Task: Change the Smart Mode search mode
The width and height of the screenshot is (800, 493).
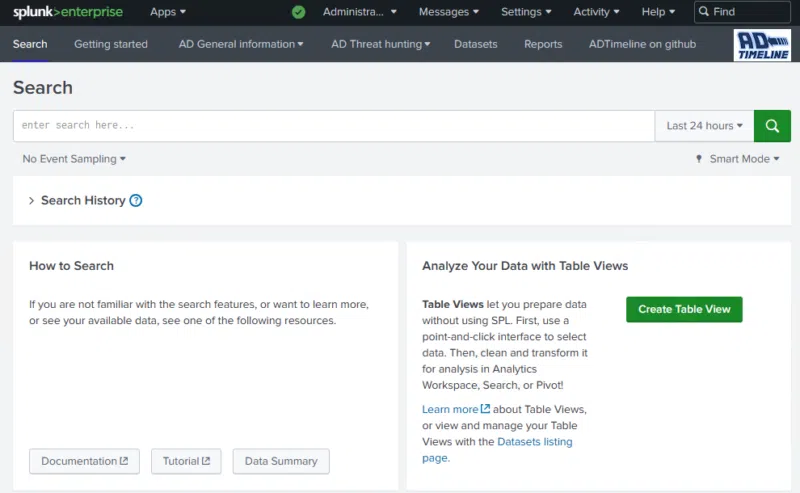Action: (x=738, y=159)
